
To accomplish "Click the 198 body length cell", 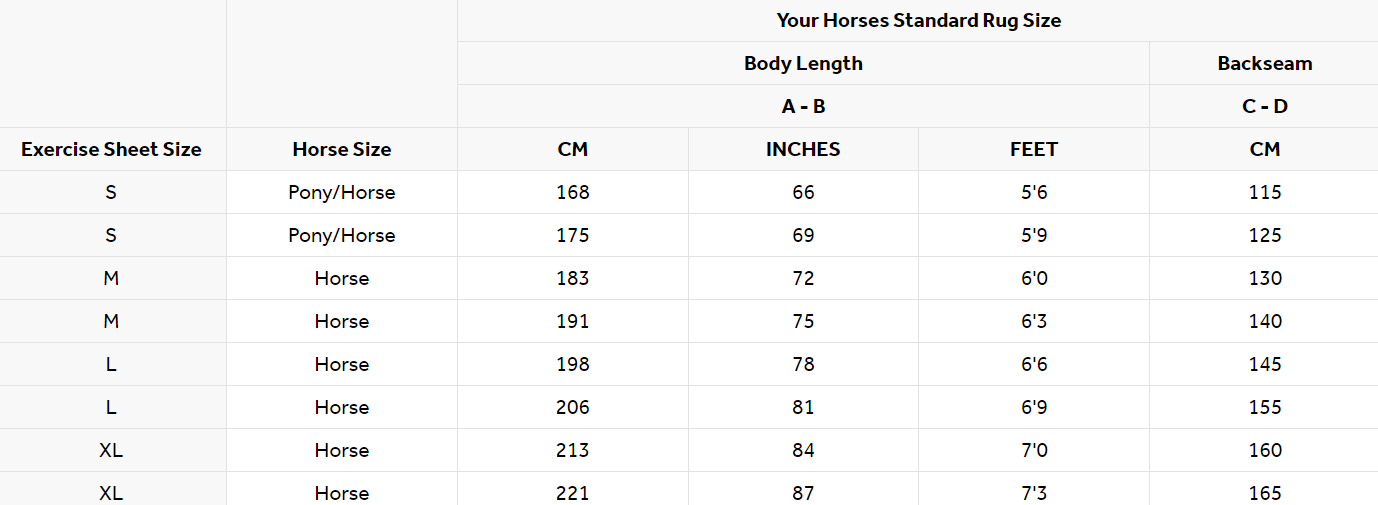I will [573, 364].
